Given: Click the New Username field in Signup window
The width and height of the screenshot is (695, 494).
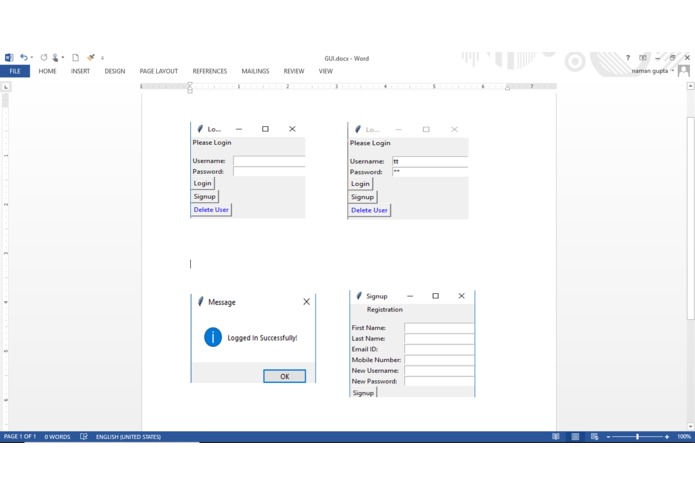Looking at the screenshot, I should point(439,370).
